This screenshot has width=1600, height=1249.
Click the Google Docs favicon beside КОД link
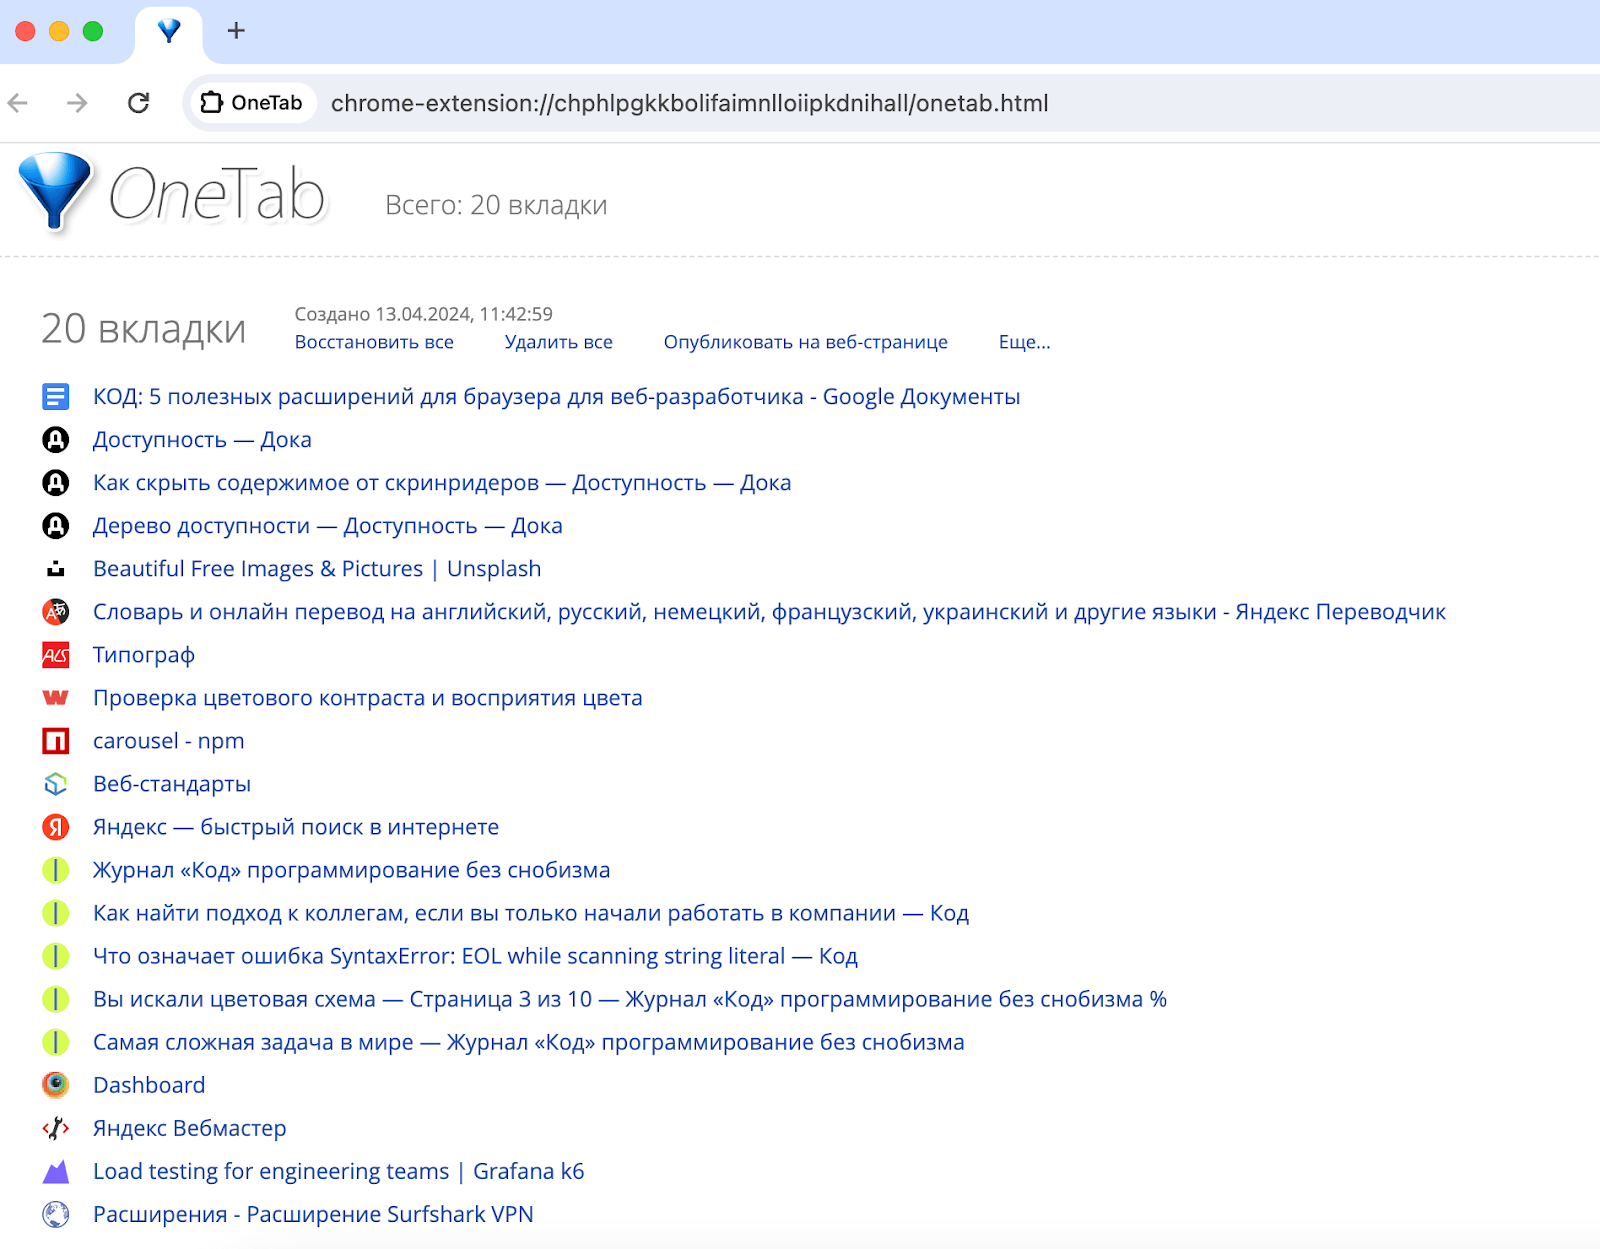point(56,396)
